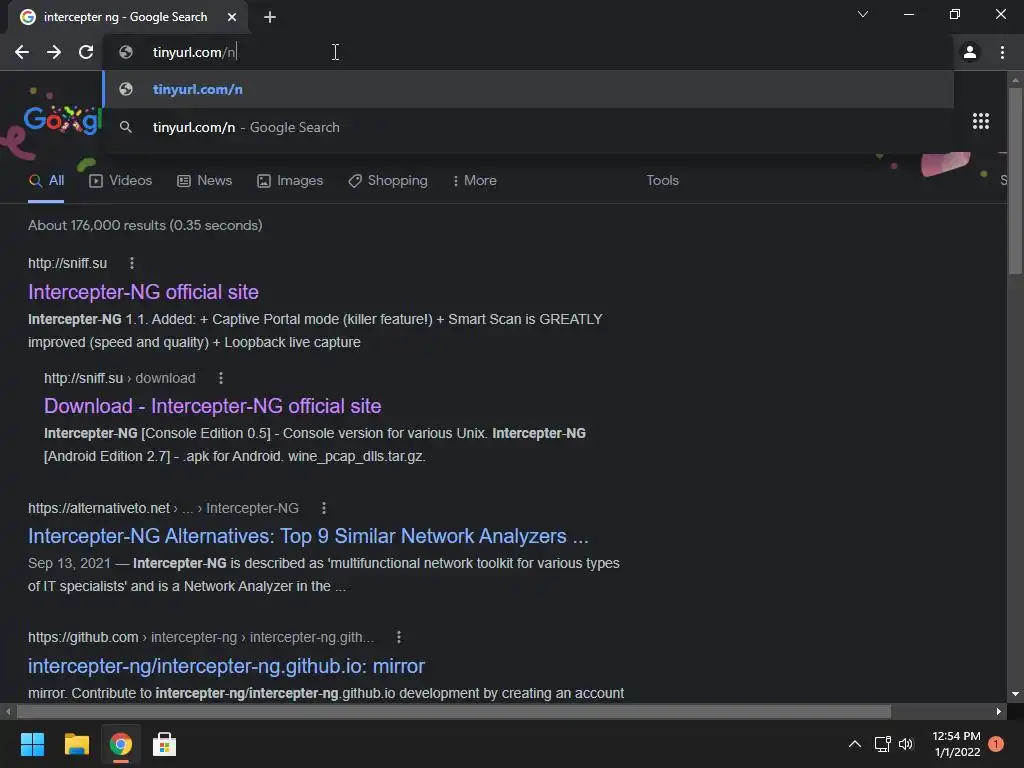Open Chrome's three-dot menu
This screenshot has width=1024, height=768.
pos(1002,52)
